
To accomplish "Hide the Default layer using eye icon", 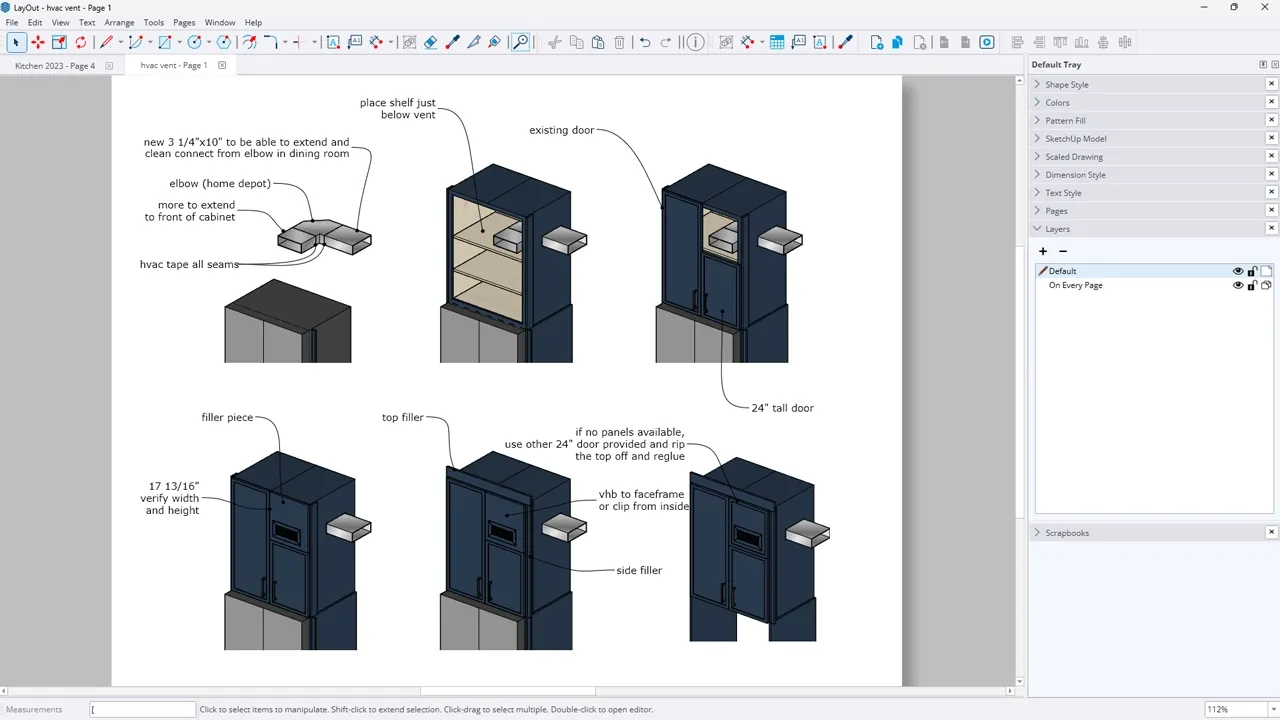I will 1238,271.
